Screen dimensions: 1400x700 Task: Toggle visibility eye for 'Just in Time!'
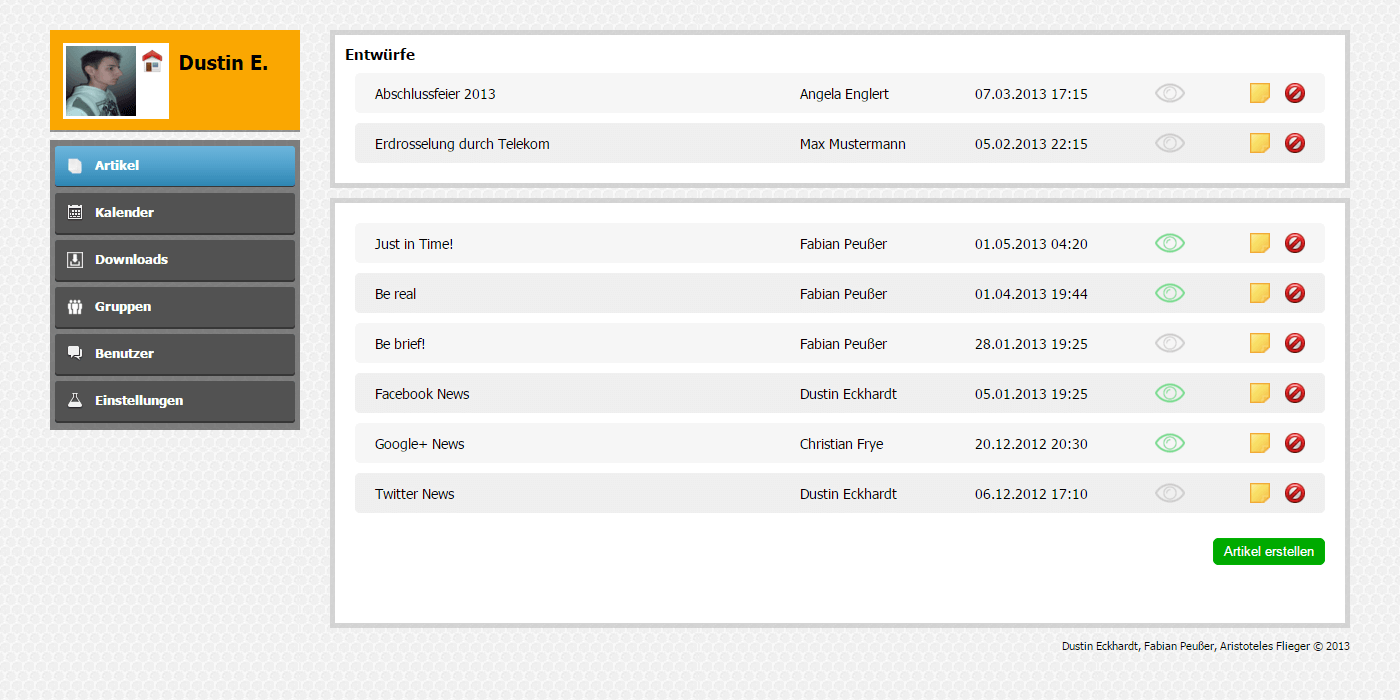pos(1170,243)
